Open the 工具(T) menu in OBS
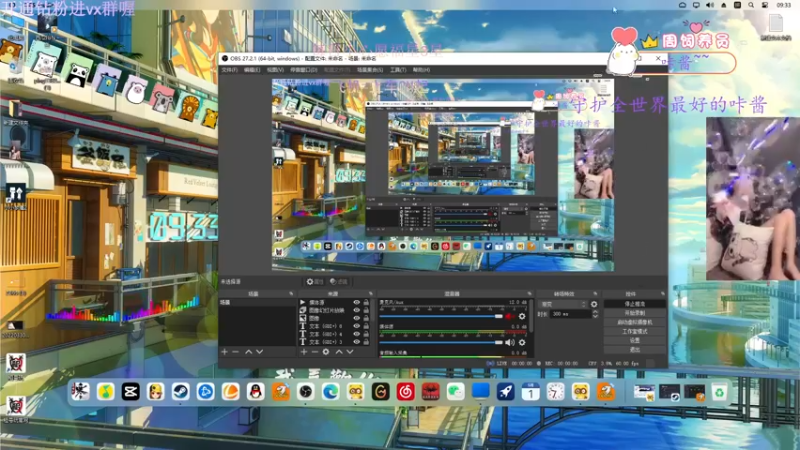The image size is (800, 450). pos(398,70)
